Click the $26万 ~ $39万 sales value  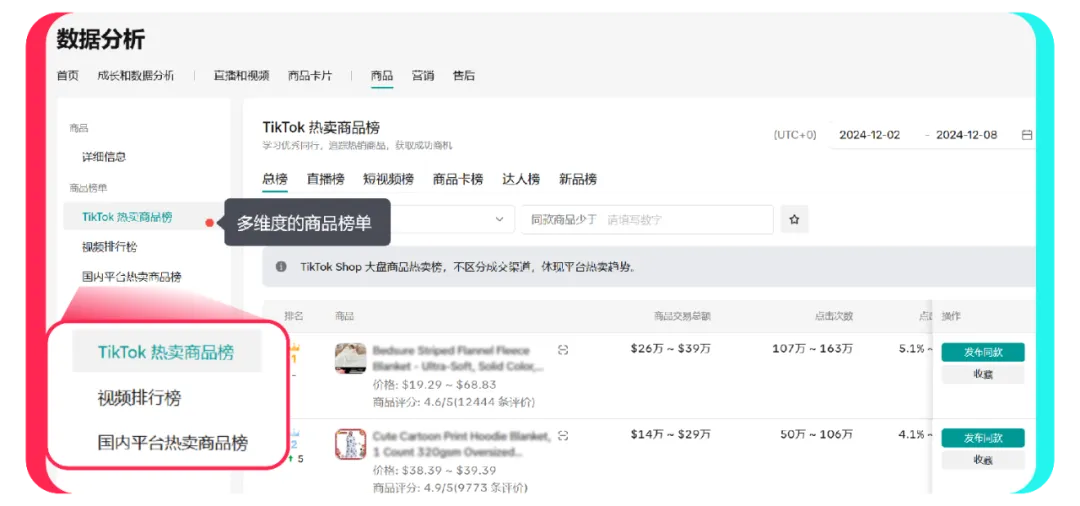click(x=671, y=349)
